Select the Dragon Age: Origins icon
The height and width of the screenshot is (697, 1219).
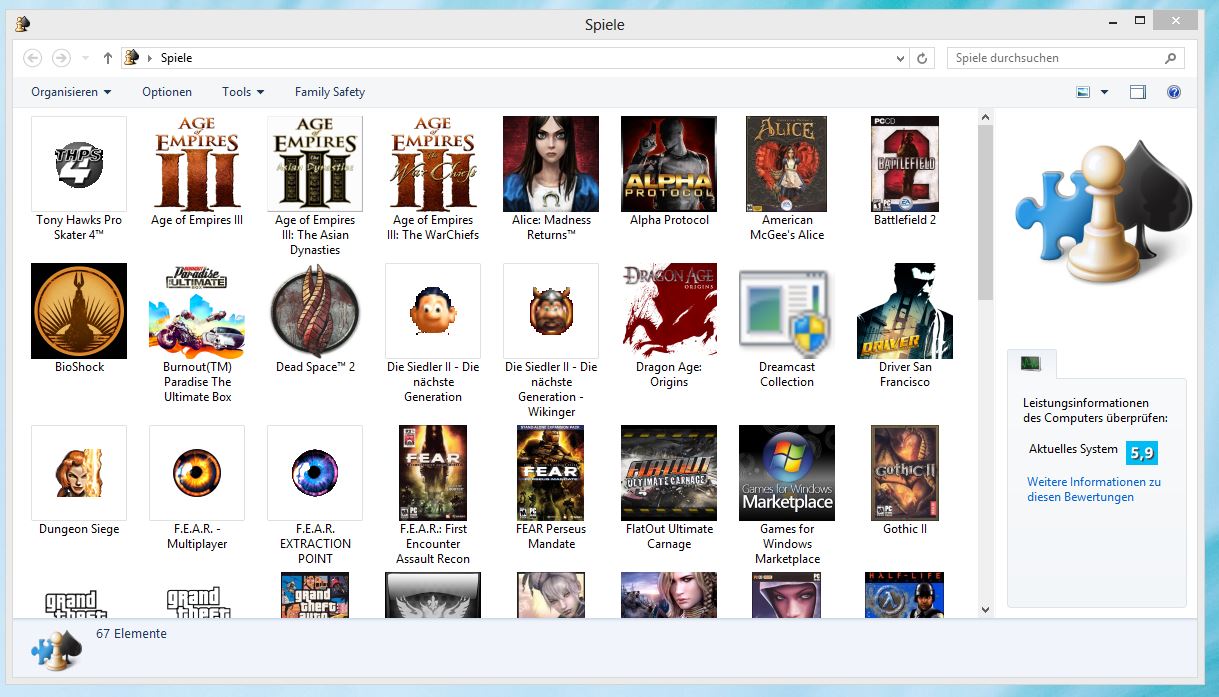pos(669,310)
